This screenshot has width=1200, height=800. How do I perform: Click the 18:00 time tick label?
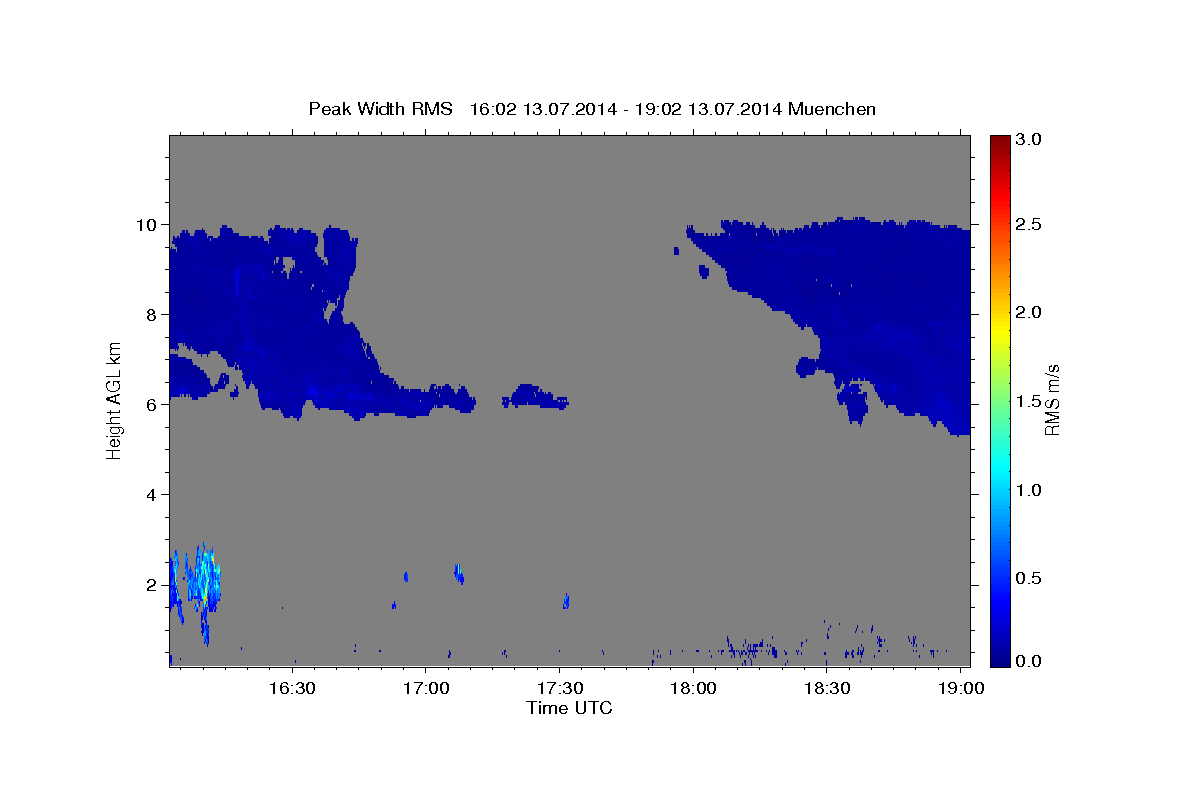692,689
